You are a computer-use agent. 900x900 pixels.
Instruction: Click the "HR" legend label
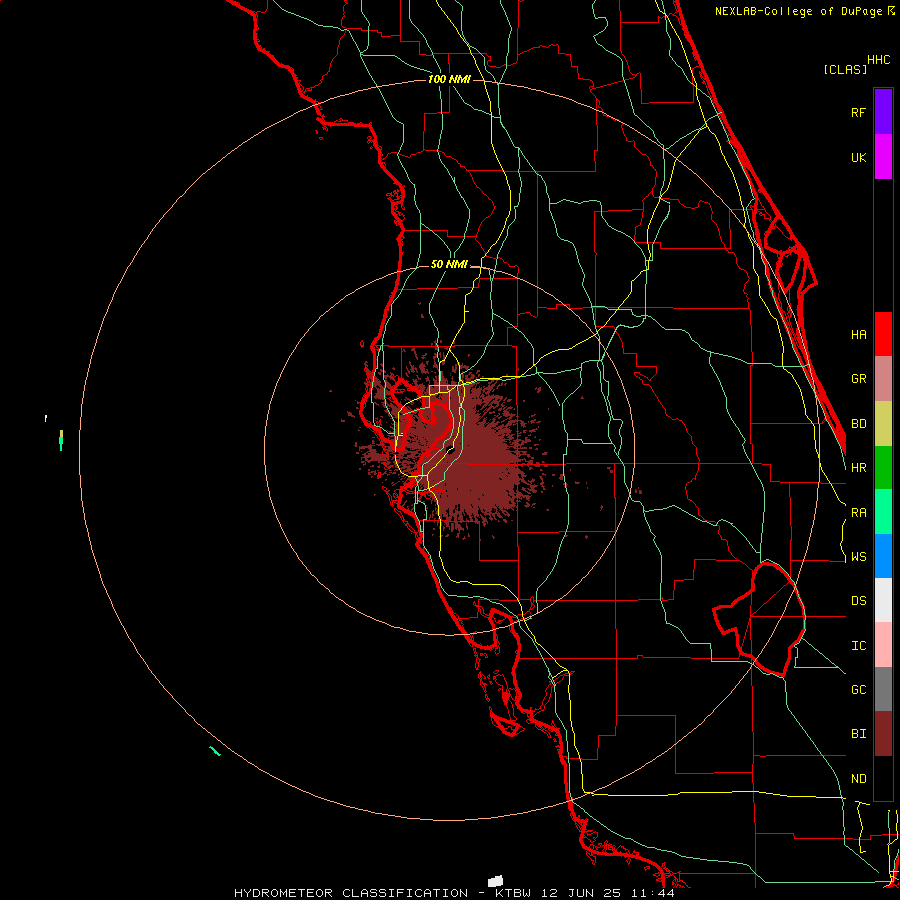click(x=858, y=468)
